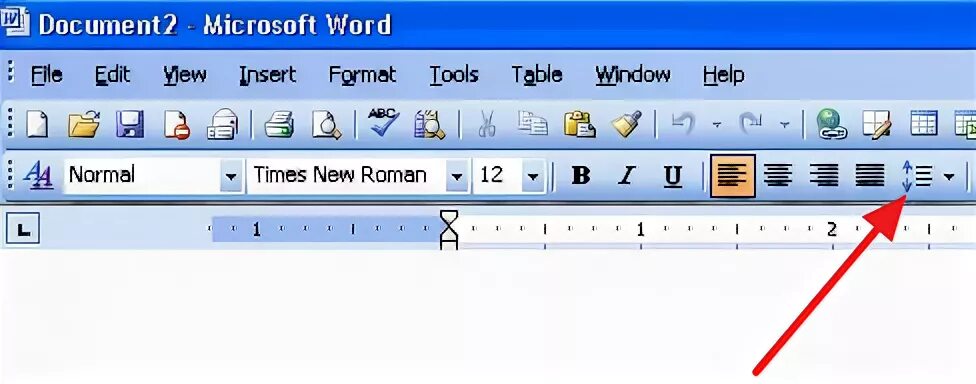
Task: Toggle Italic formatting
Action: pyautogui.click(x=626, y=176)
